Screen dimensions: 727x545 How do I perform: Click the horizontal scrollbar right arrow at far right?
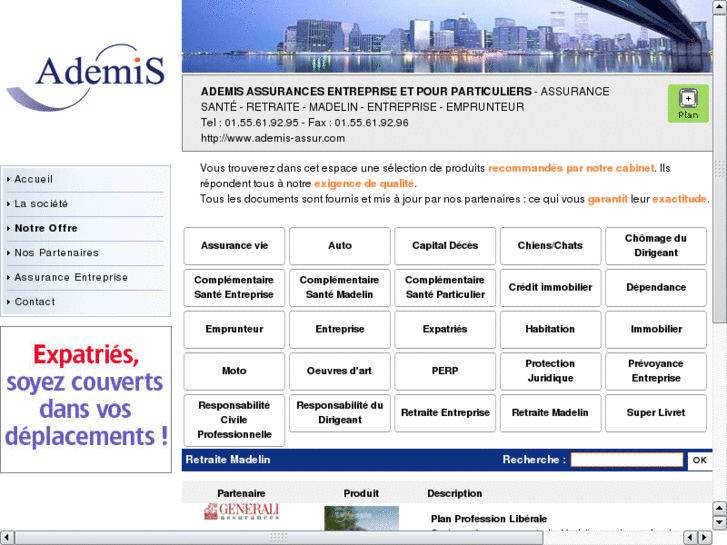tap(705, 538)
